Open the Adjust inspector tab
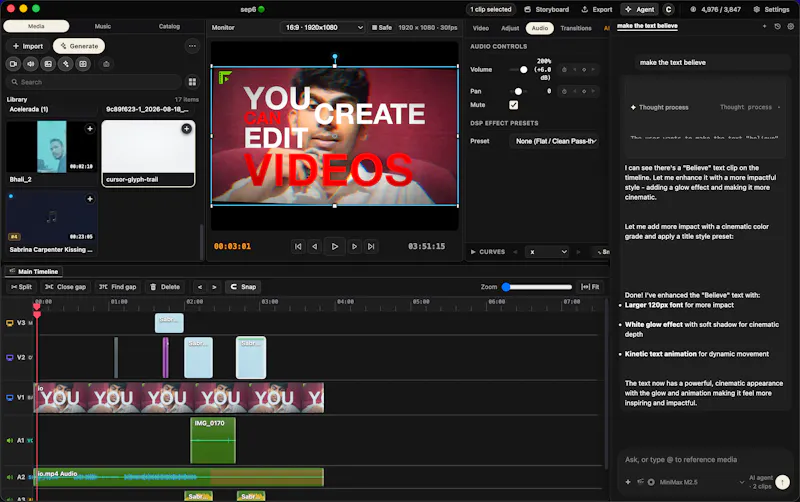The image size is (800, 502). (x=510, y=28)
